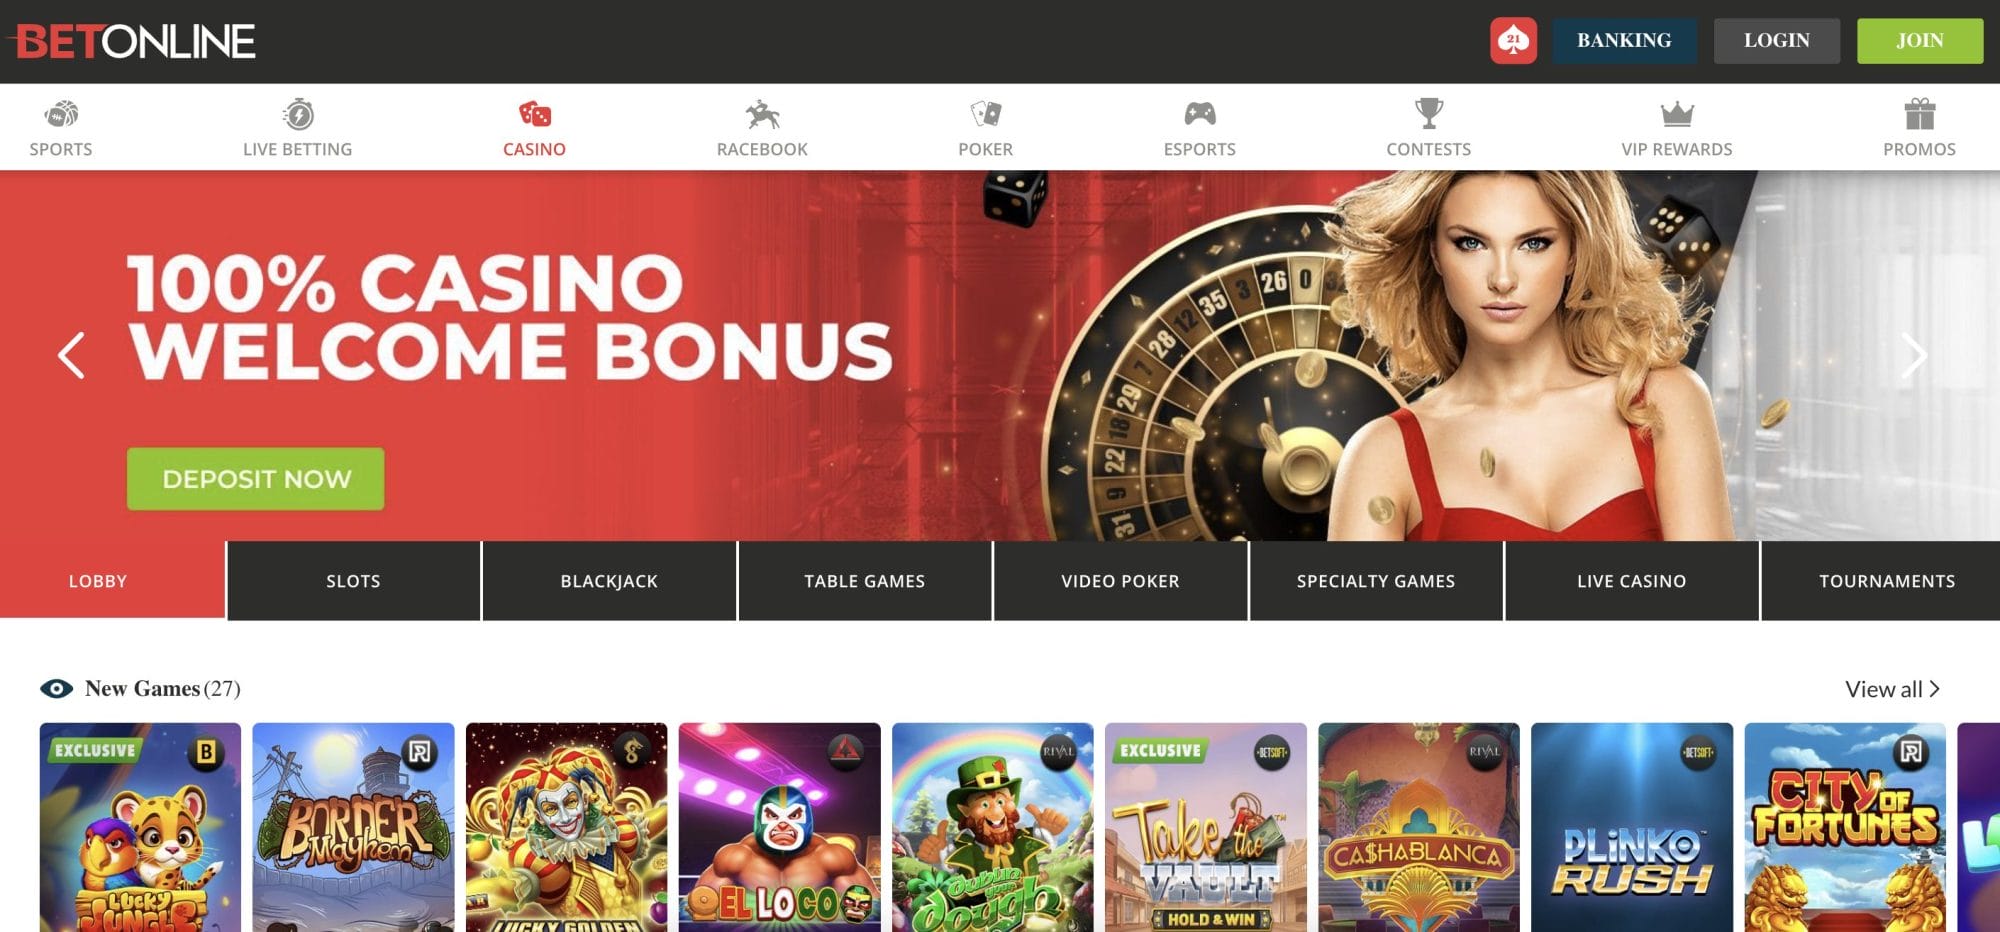This screenshot has height=932, width=2000.
Task: Click the VIP Rewards crown icon
Action: [1677, 114]
